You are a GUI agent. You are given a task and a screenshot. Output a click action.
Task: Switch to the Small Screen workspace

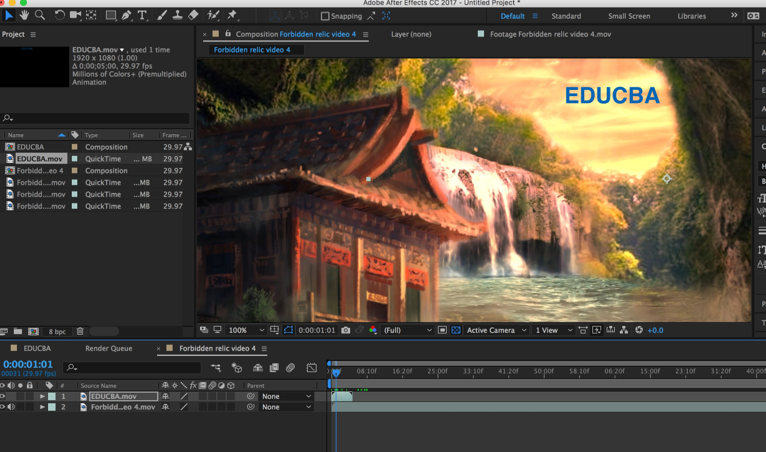pos(629,16)
